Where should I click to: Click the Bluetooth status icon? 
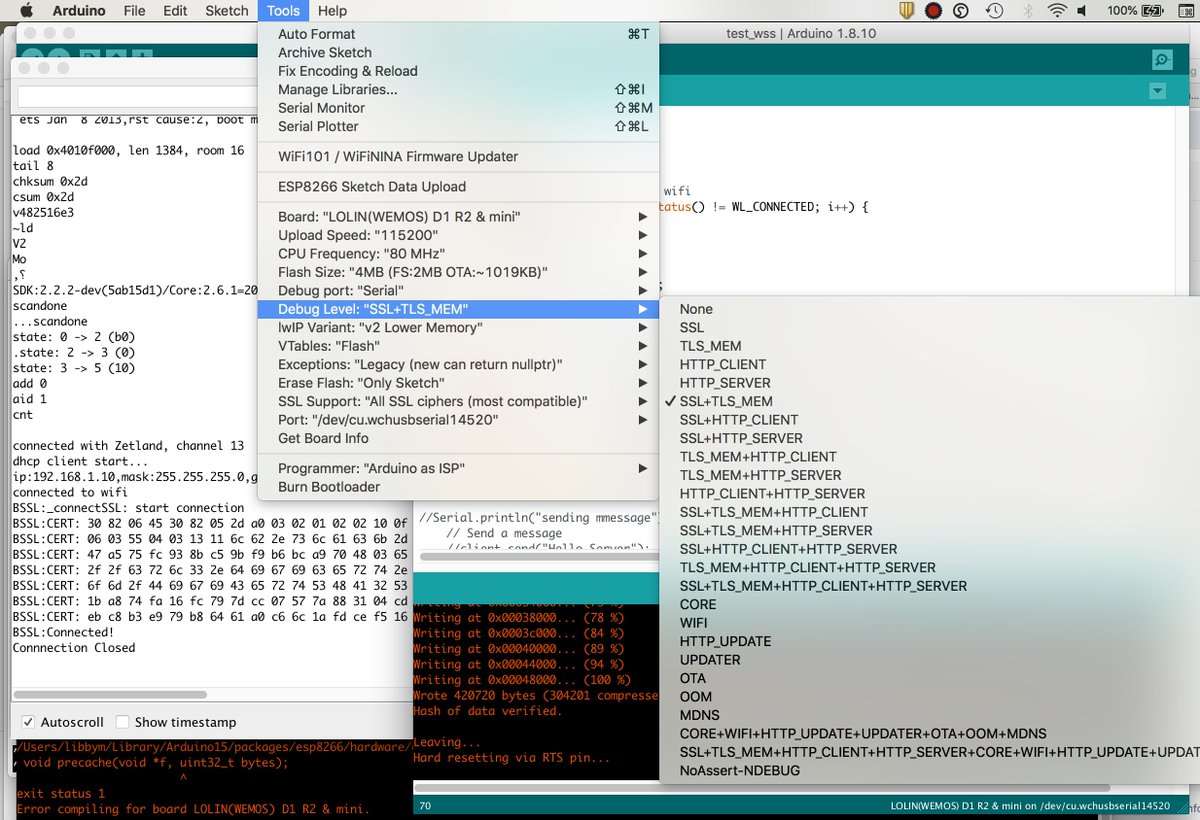[1028, 11]
